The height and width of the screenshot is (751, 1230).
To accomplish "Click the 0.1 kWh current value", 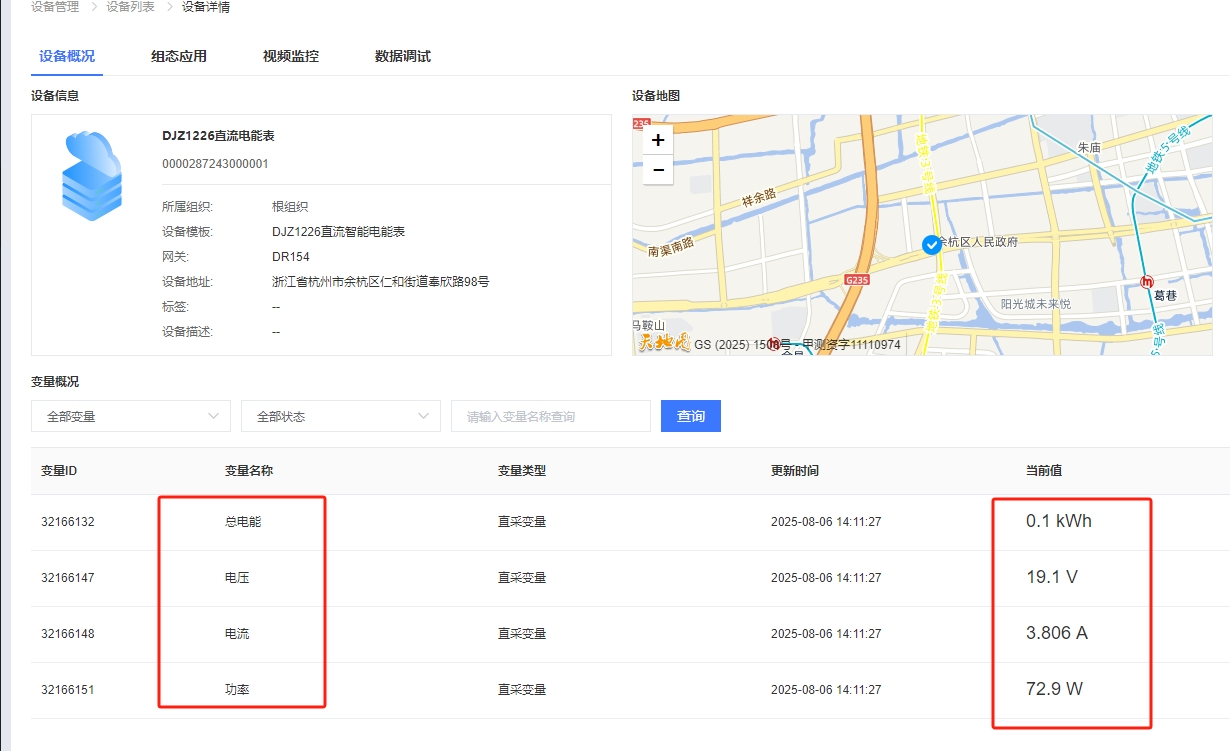I will 1059,521.
